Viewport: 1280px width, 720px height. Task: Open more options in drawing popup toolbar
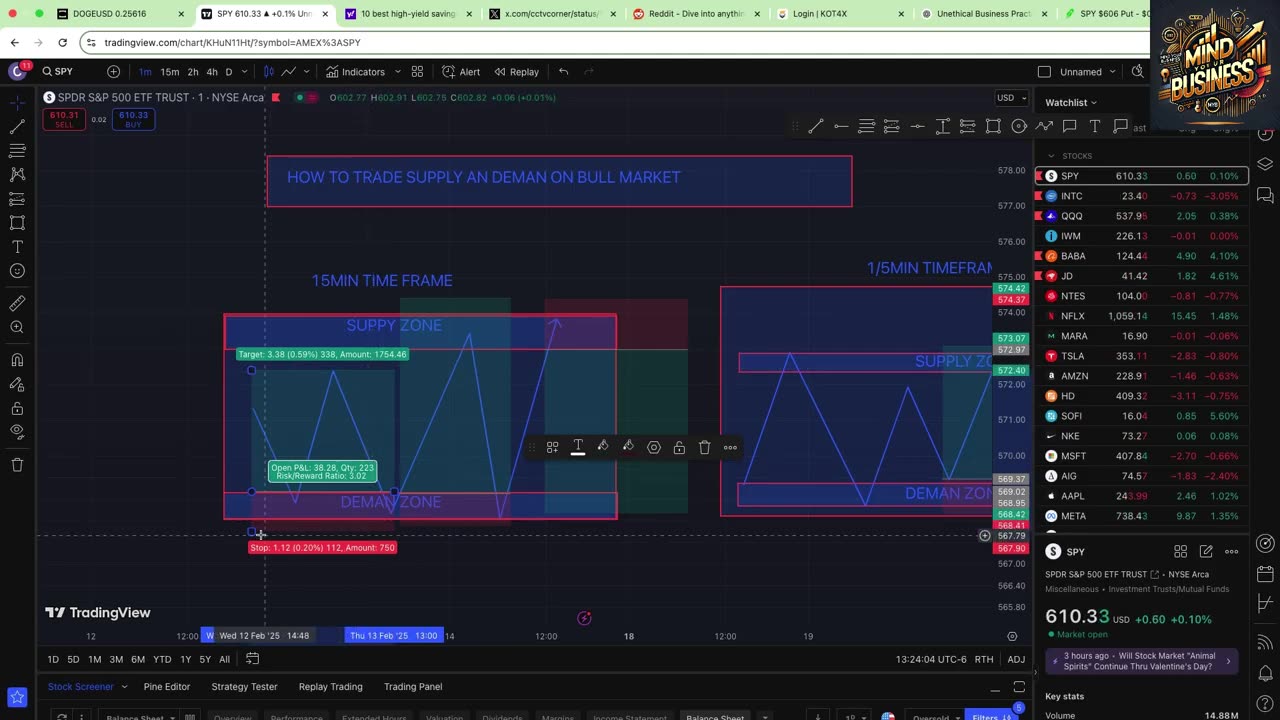pyautogui.click(x=730, y=447)
